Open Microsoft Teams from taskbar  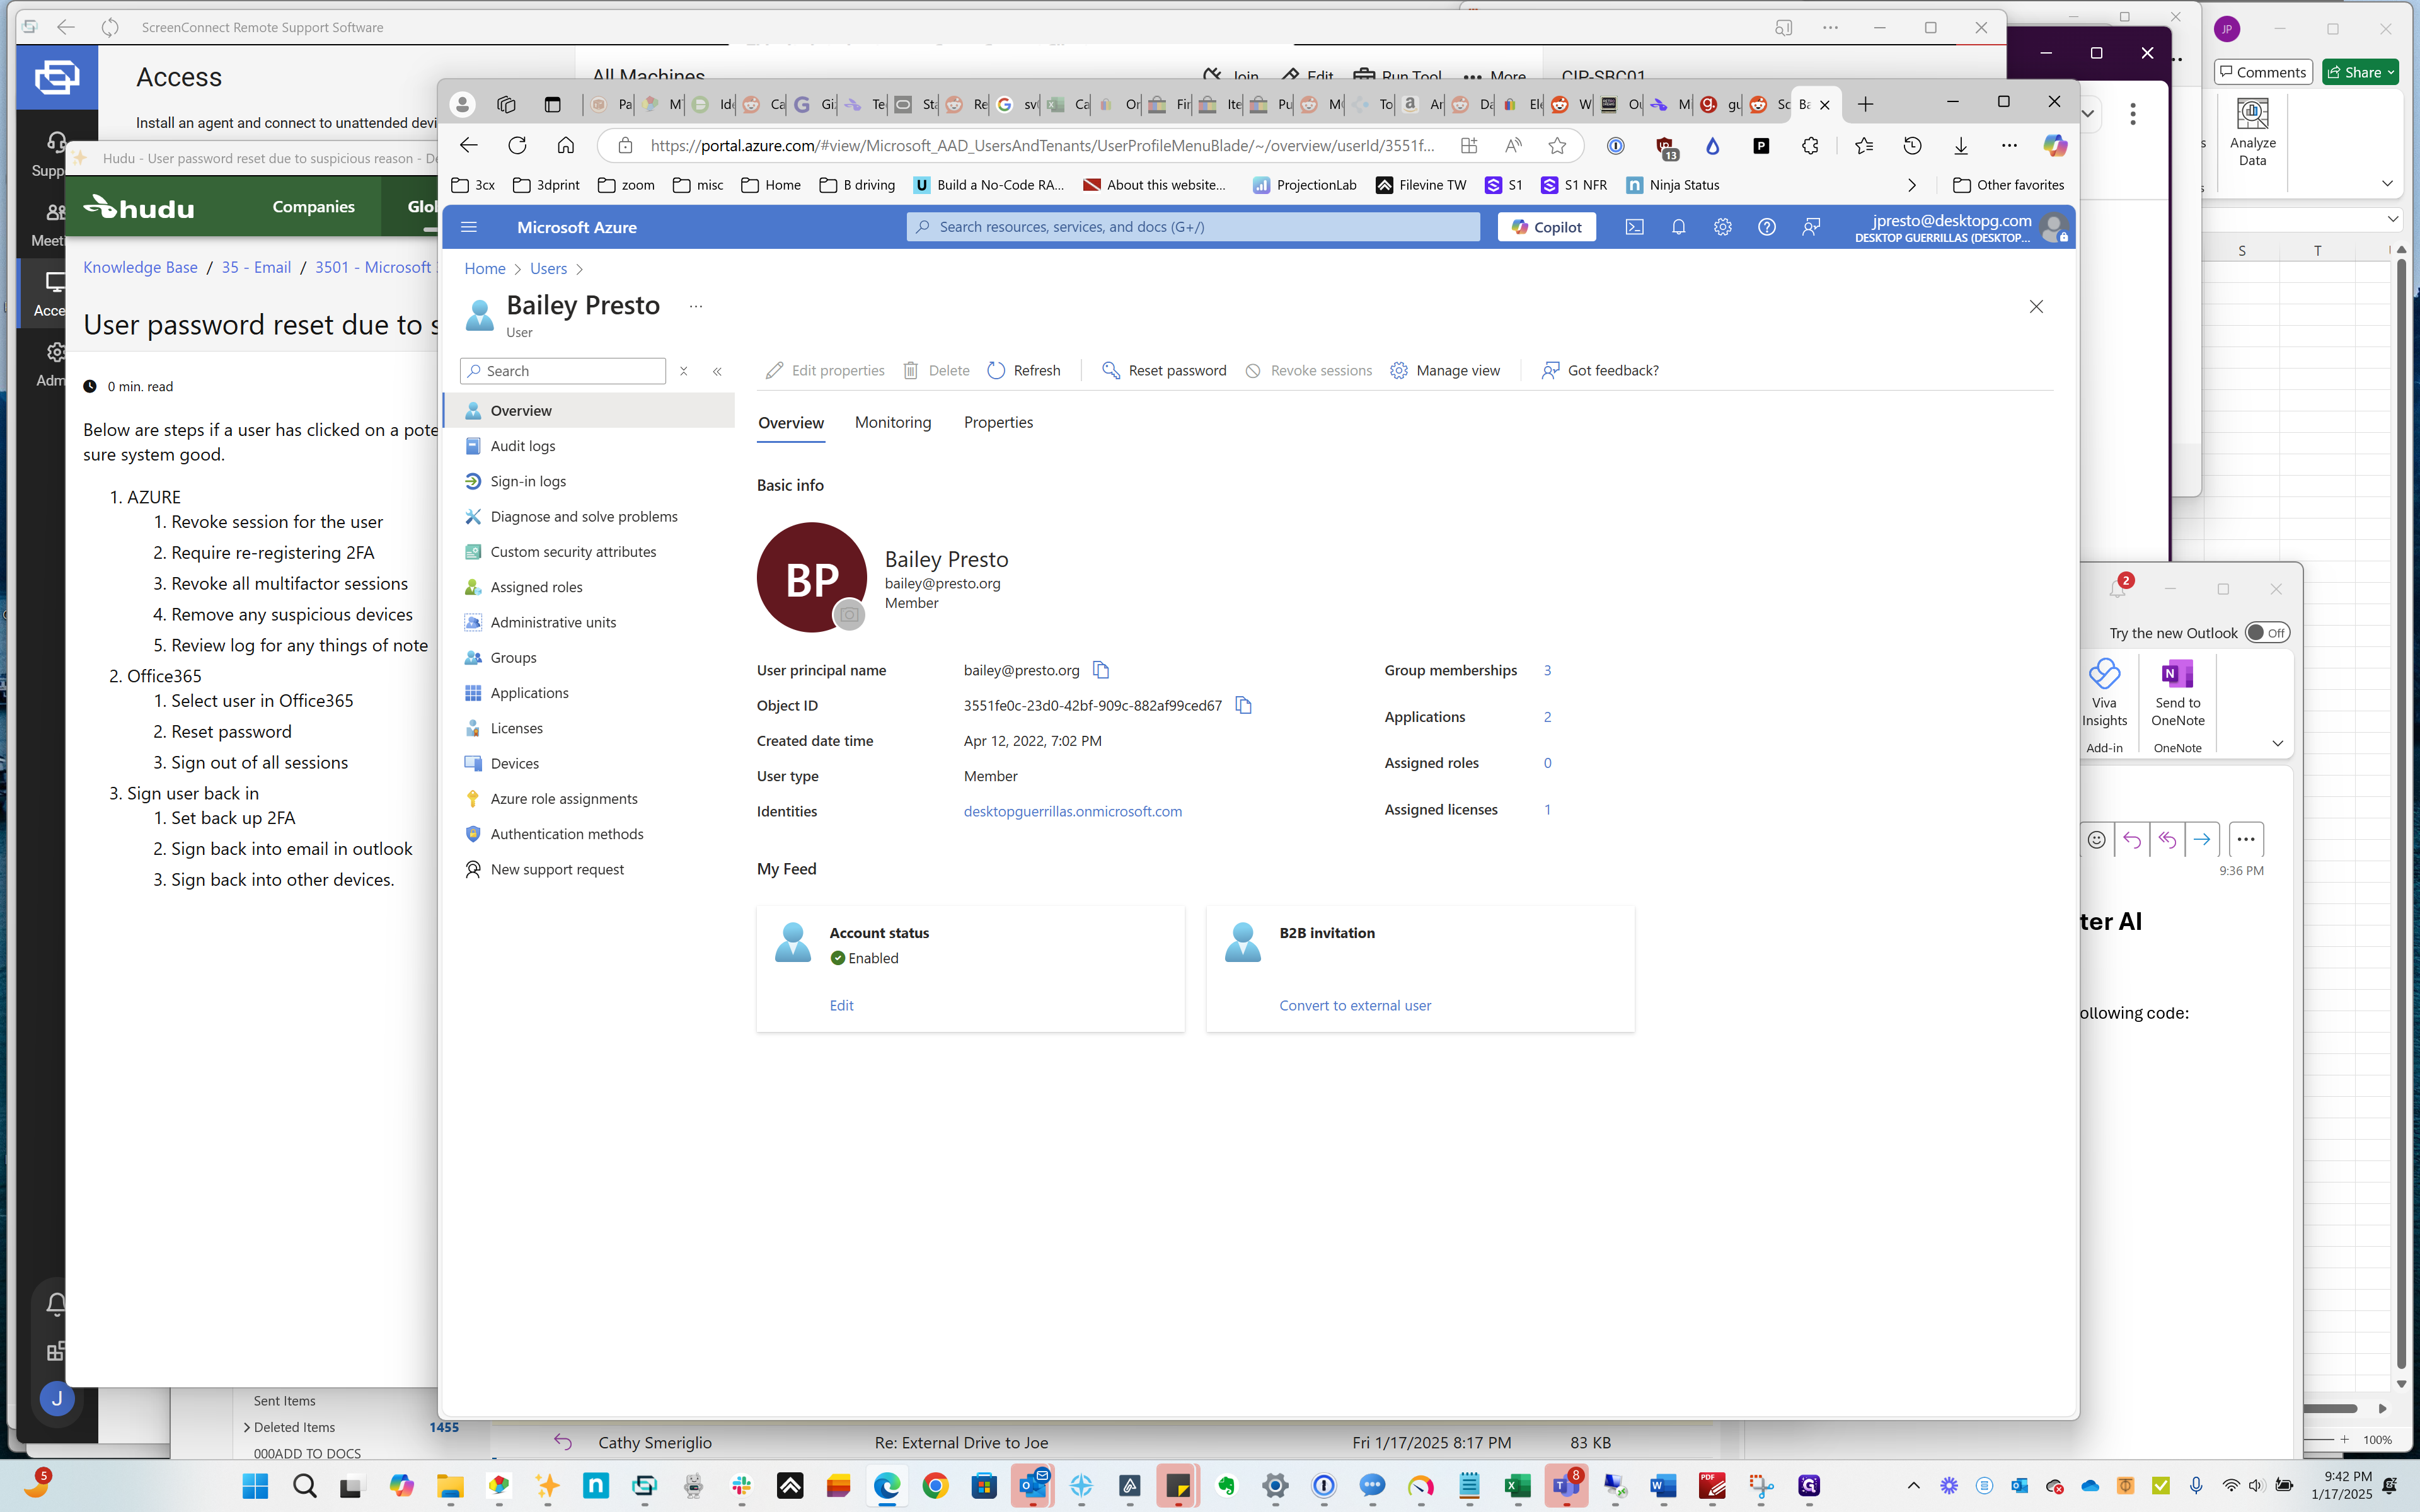[1566, 1485]
